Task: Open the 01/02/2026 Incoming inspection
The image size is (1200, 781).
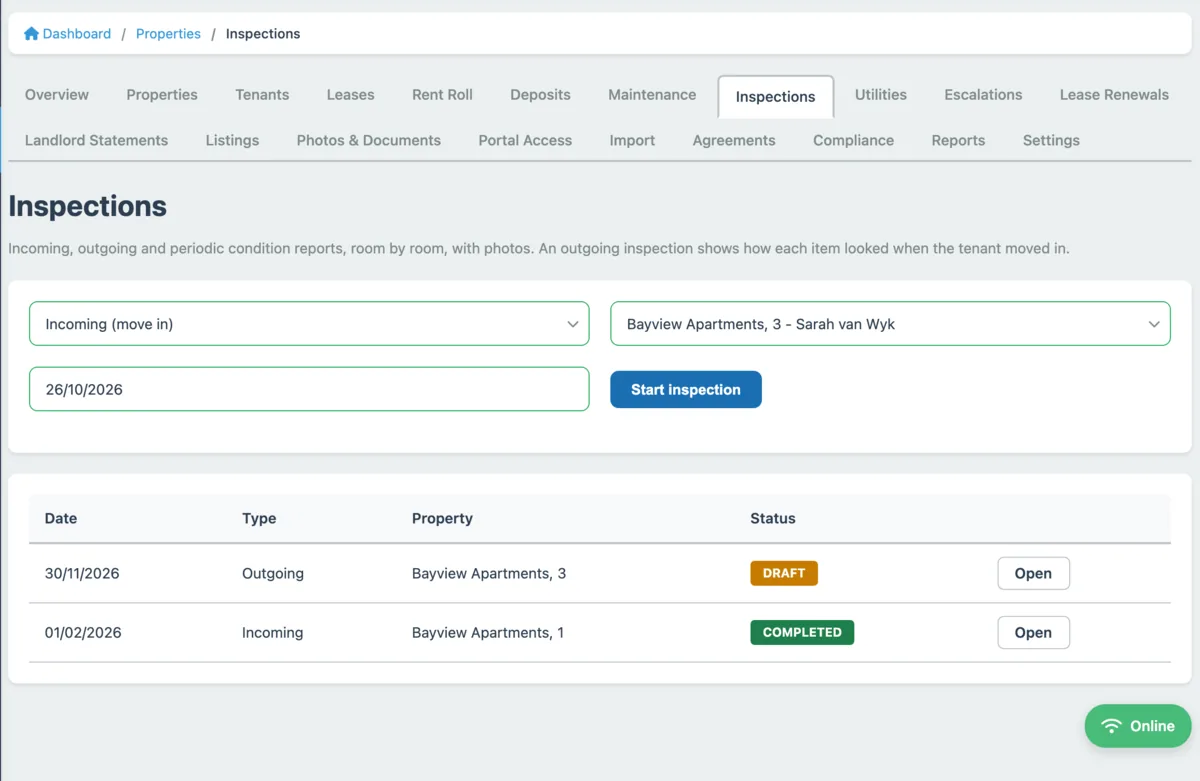Action: pyautogui.click(x=1033, y=633)
